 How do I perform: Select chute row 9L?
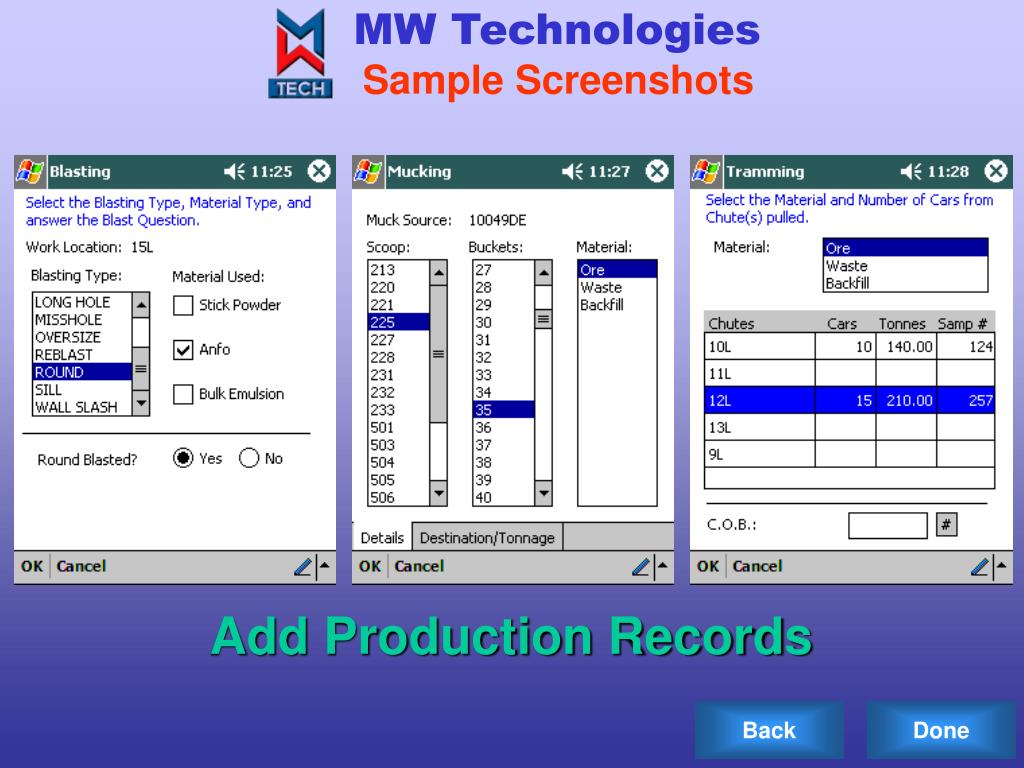click(x=850, y=454)
